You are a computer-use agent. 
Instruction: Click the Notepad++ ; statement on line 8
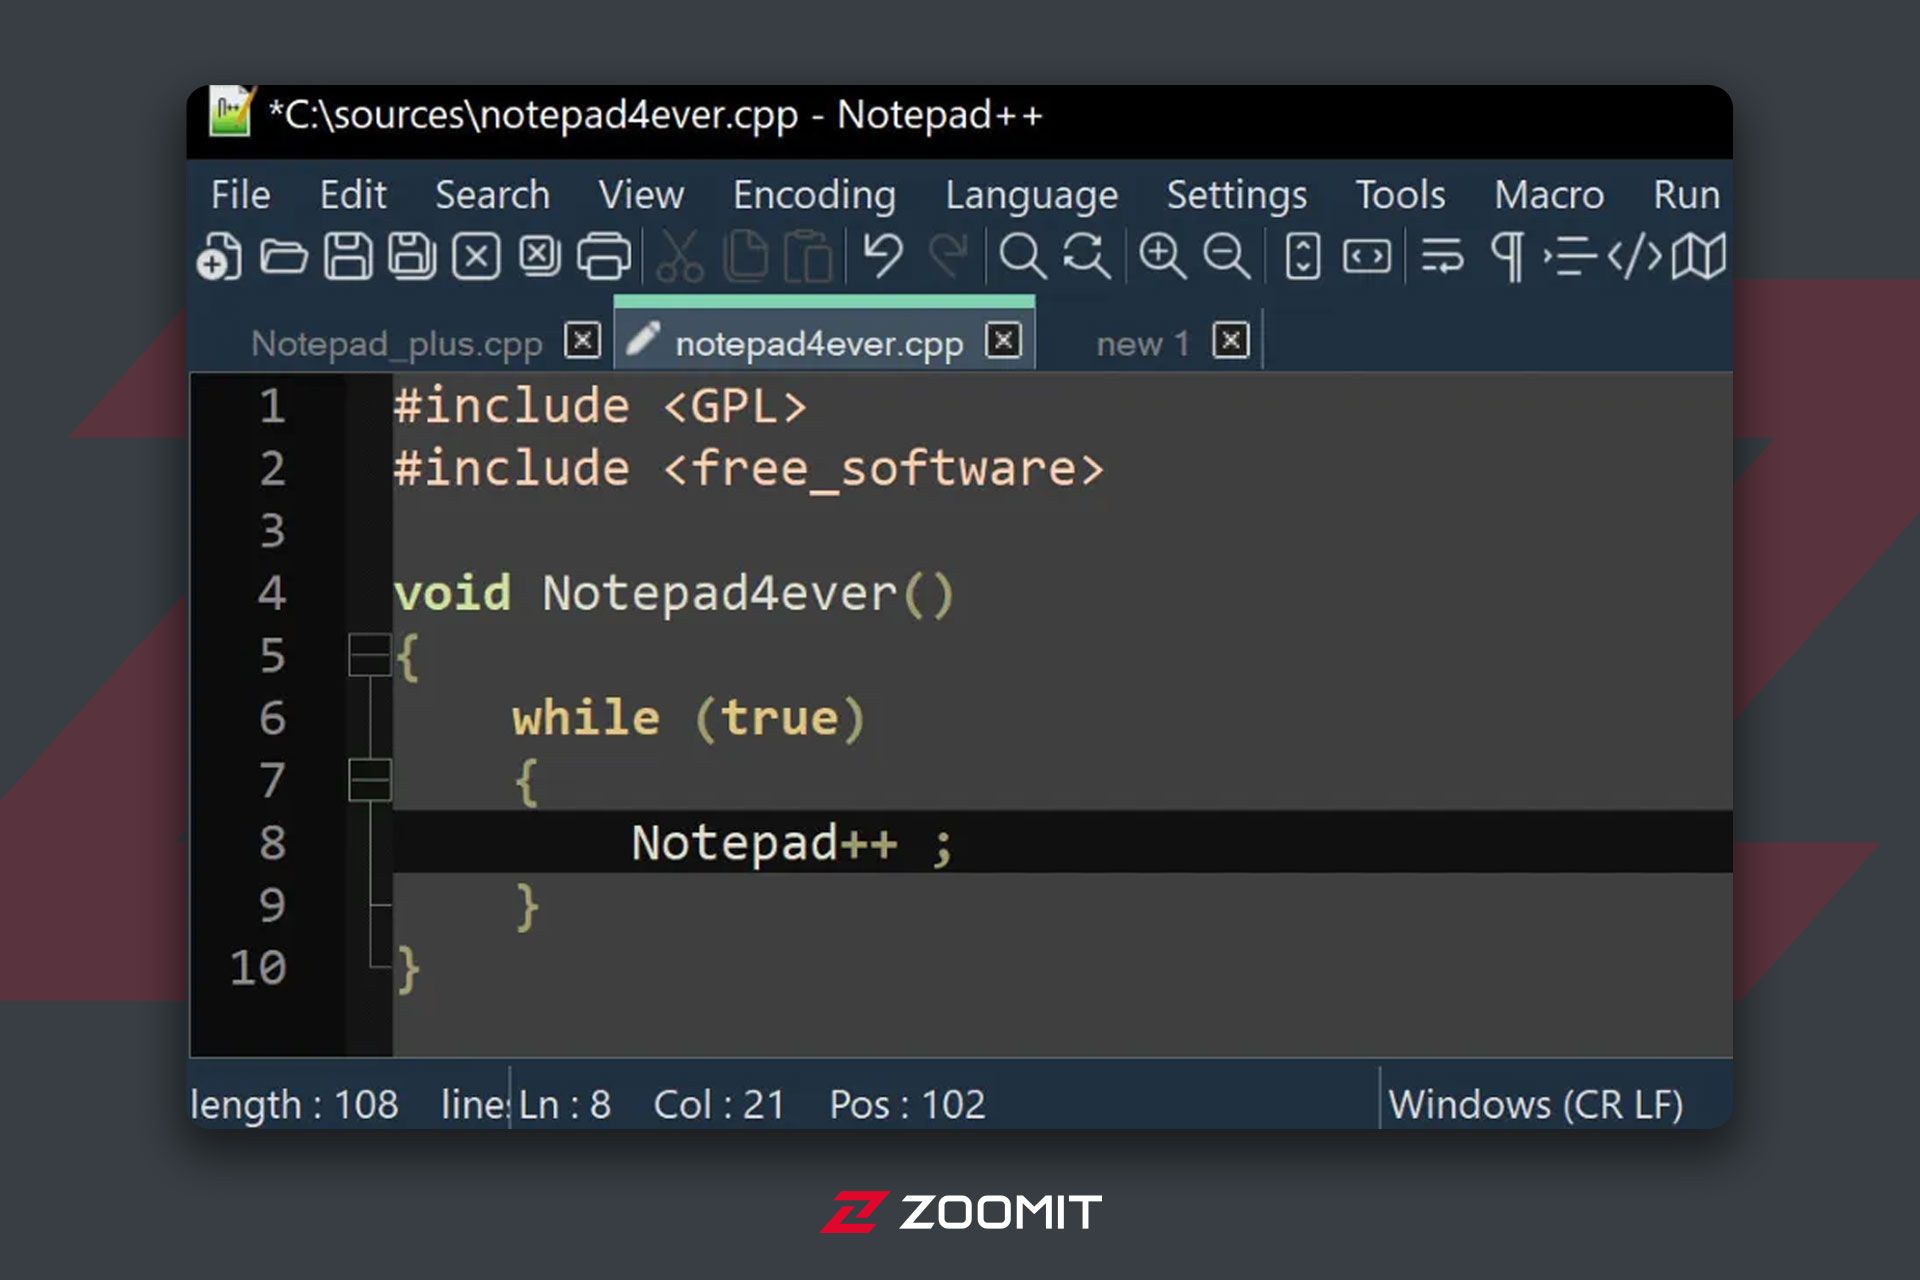792,843
